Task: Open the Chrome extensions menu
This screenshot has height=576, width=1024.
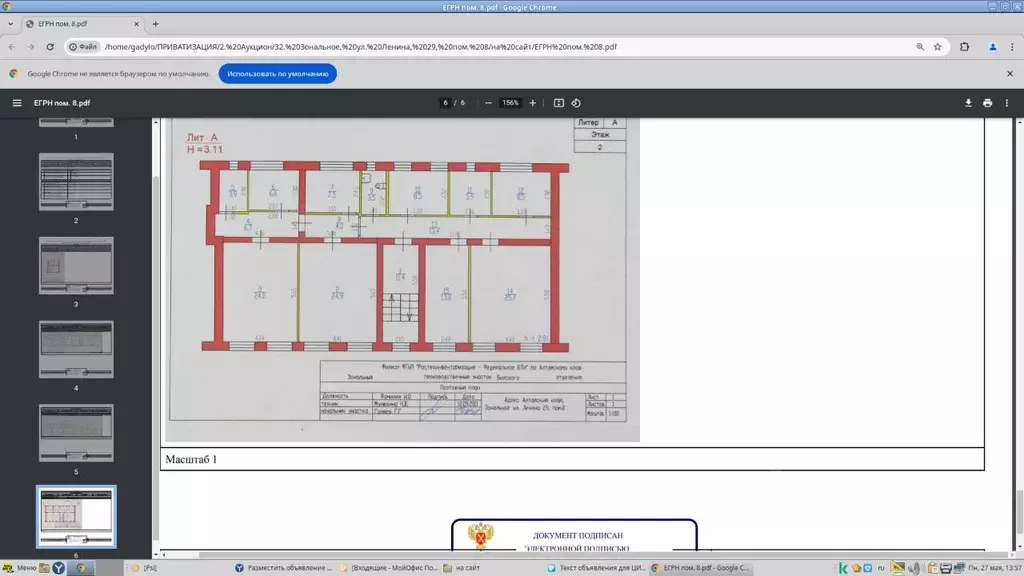Action: [965, 47]
